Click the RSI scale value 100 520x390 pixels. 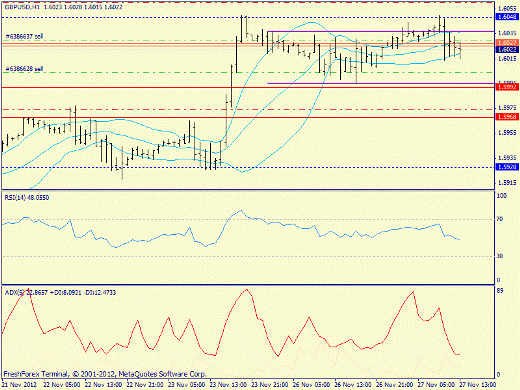(x=502, y=196)
